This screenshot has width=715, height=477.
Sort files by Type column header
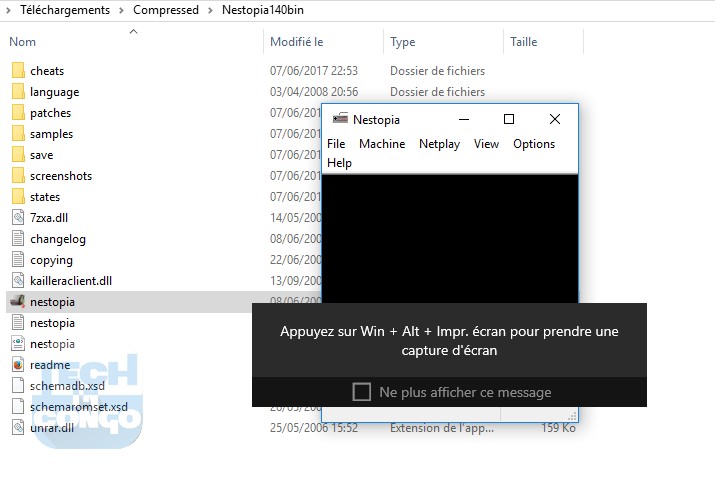click(403, 42)
